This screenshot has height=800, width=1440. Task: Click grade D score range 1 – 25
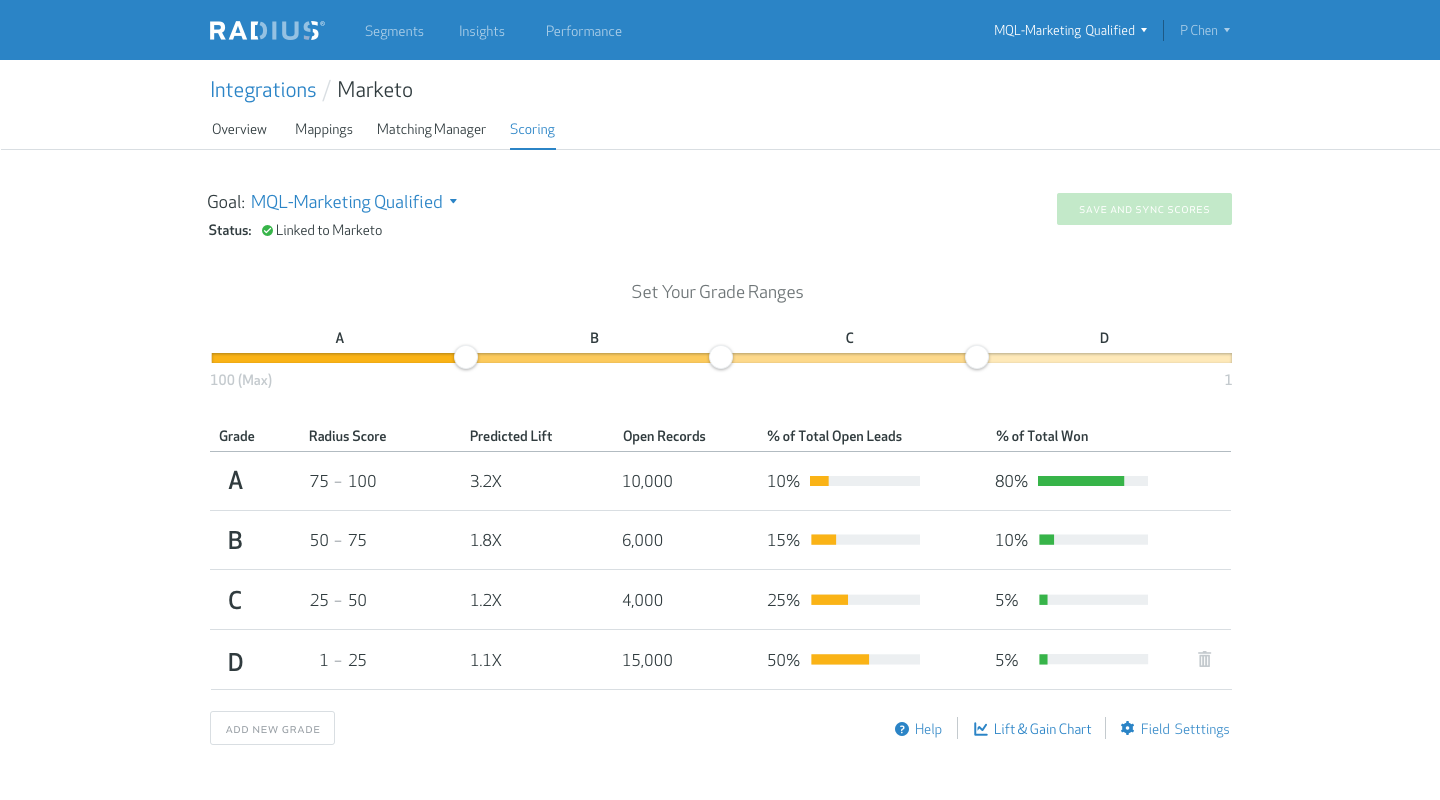(x=343, y=660)
